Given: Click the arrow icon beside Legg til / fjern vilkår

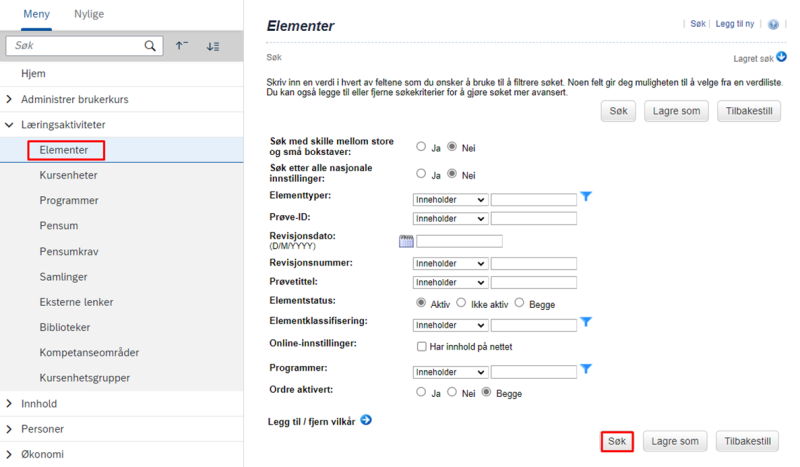Looking at the screenshot, I should (366, 420).
